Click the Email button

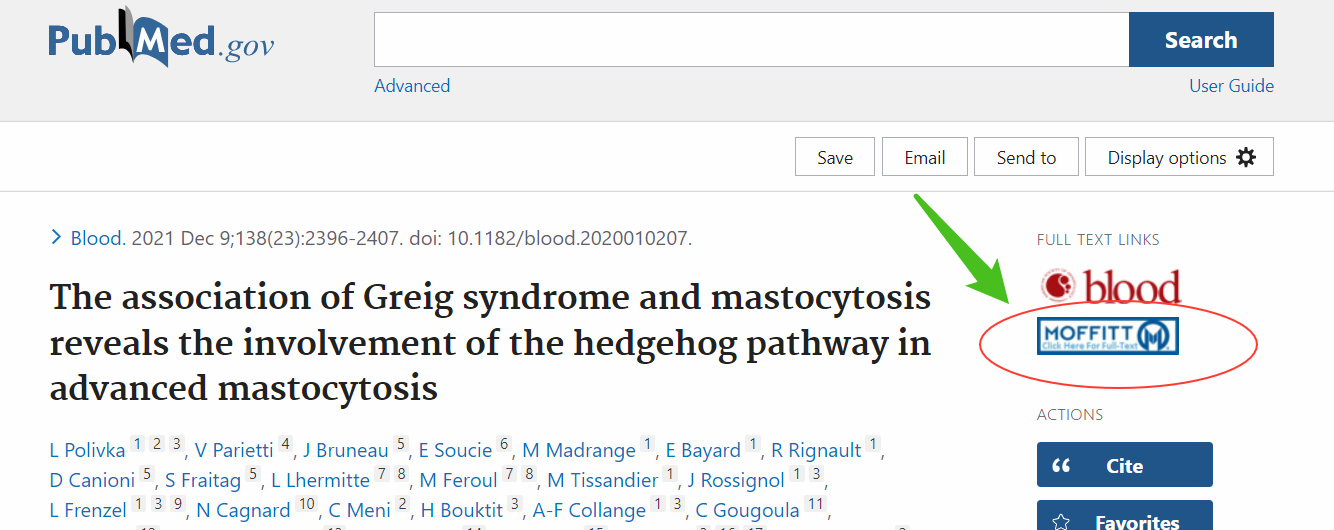pos(924,157)
